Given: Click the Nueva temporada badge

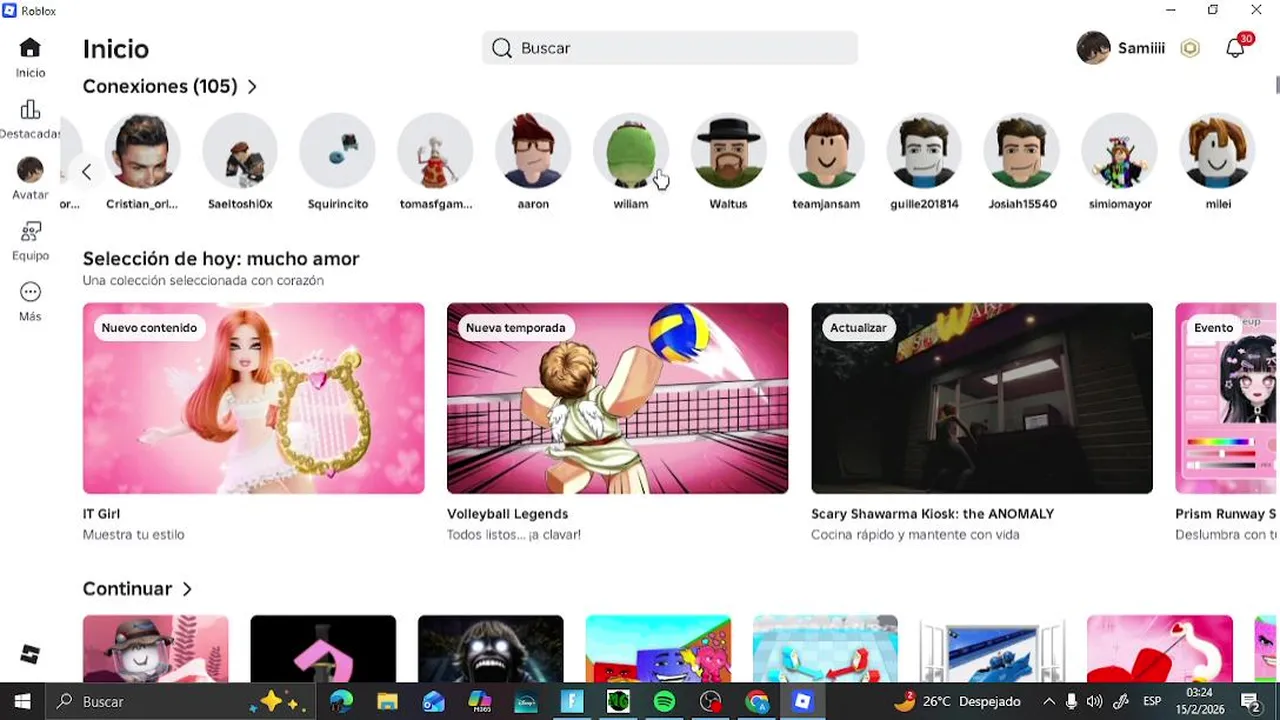Looking at the screenshot, I should pos(515,328).
